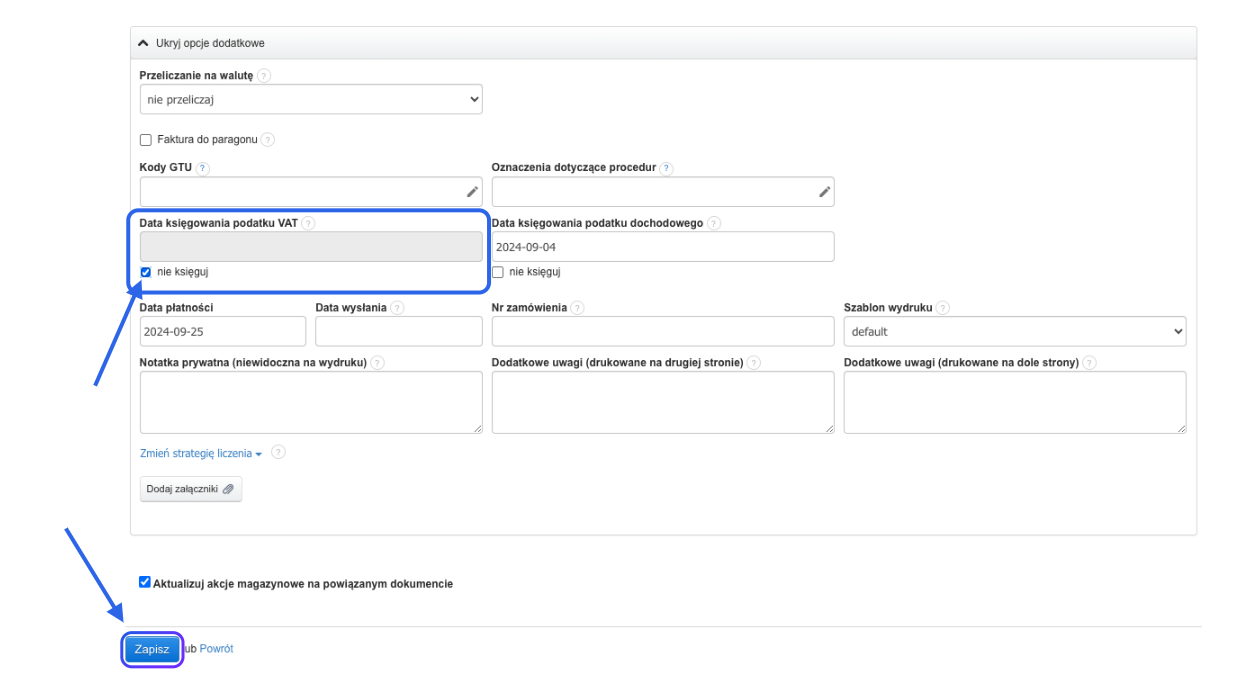Open Szablon wydruku default dropdown

1014,331
